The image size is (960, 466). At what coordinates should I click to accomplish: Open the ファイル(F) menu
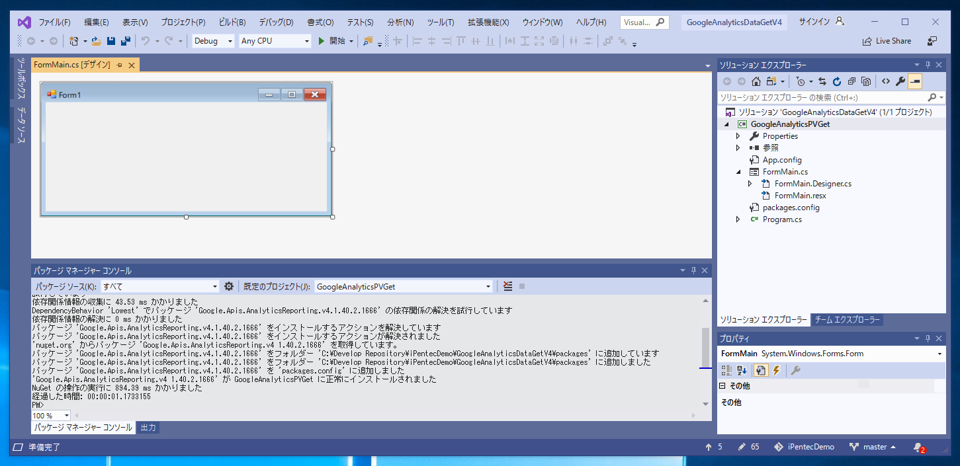(54, 22)
